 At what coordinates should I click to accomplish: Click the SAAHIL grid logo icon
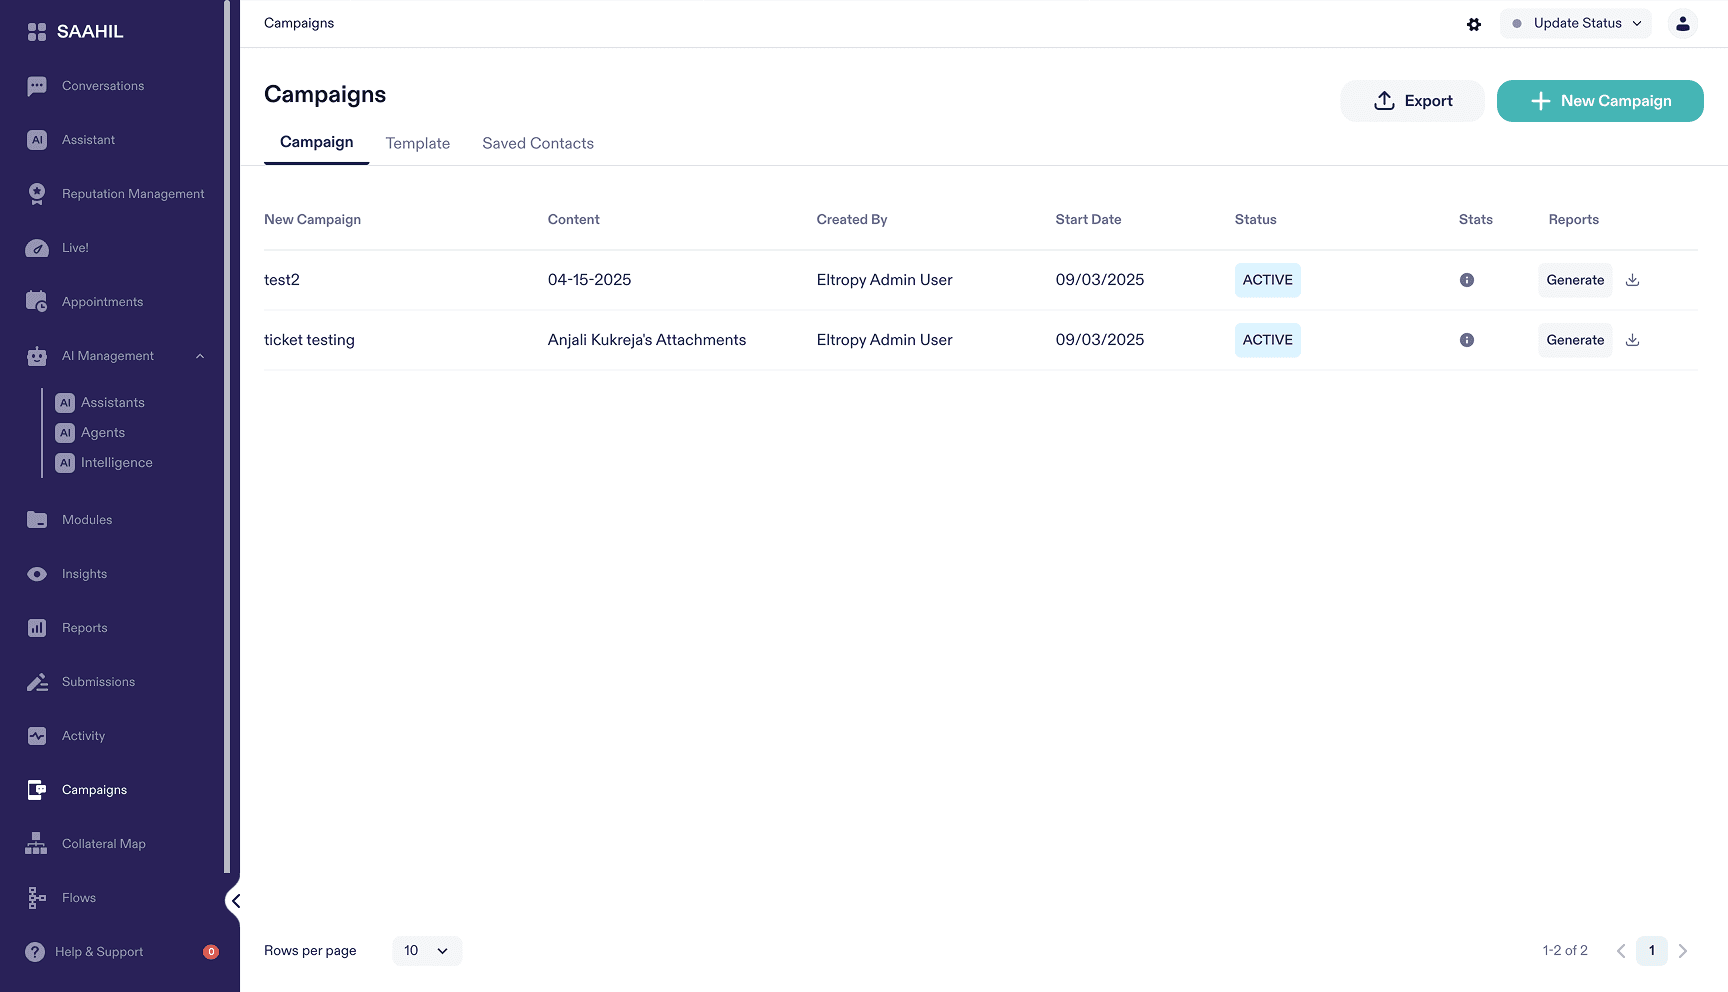37,32
